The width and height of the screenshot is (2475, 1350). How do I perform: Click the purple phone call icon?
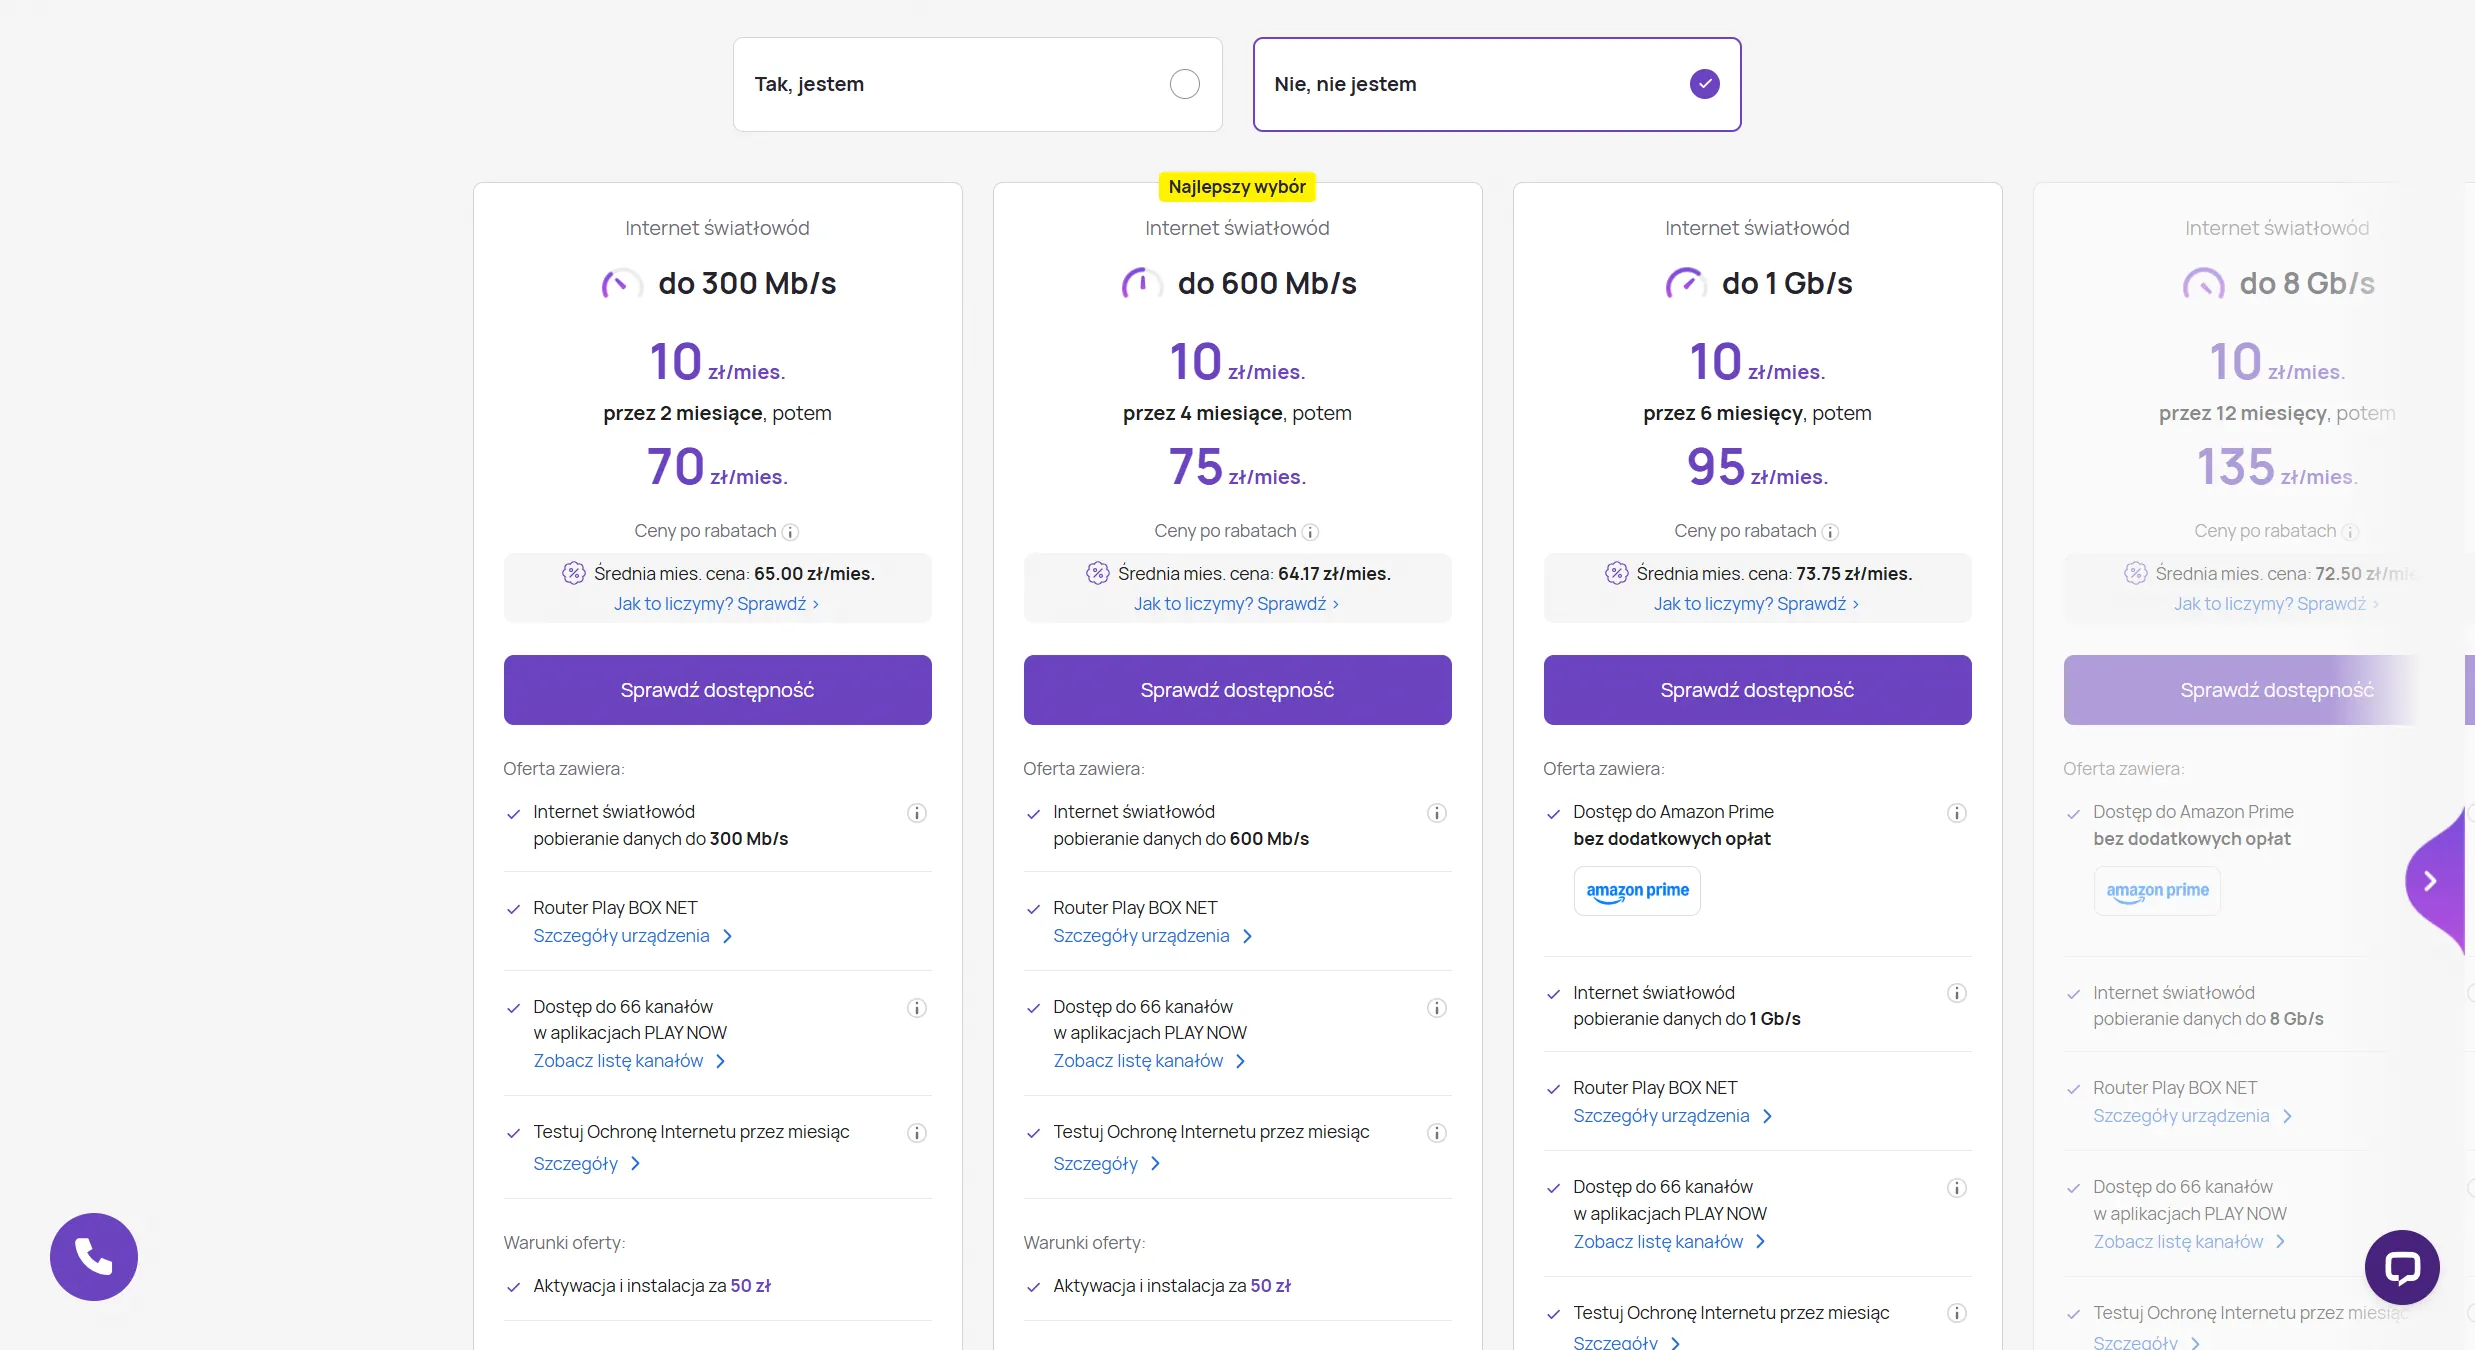[x=94, y=1256]
